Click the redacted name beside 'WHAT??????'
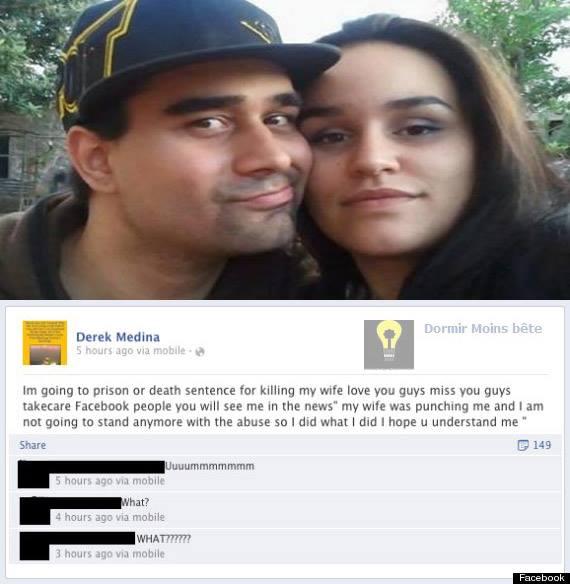Screen dimensions: 570x584 tap(77, 539)
